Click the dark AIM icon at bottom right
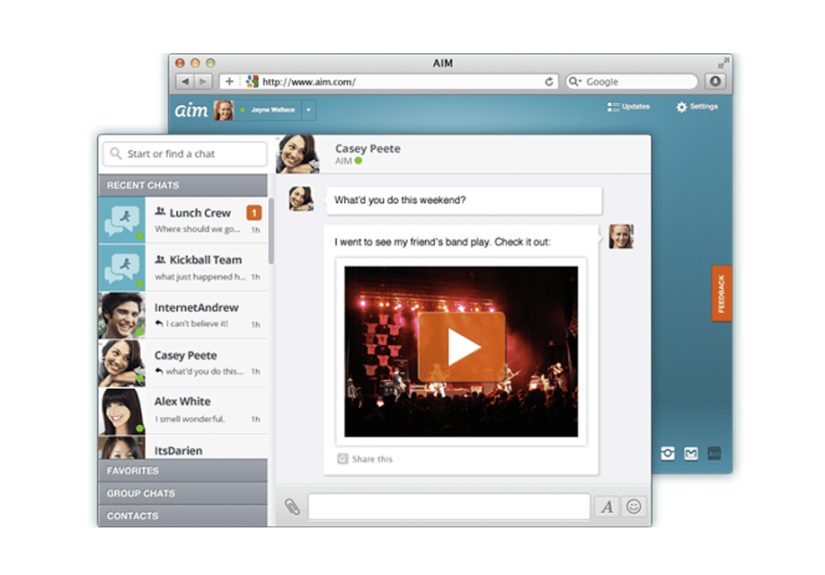 coord(714,453)
